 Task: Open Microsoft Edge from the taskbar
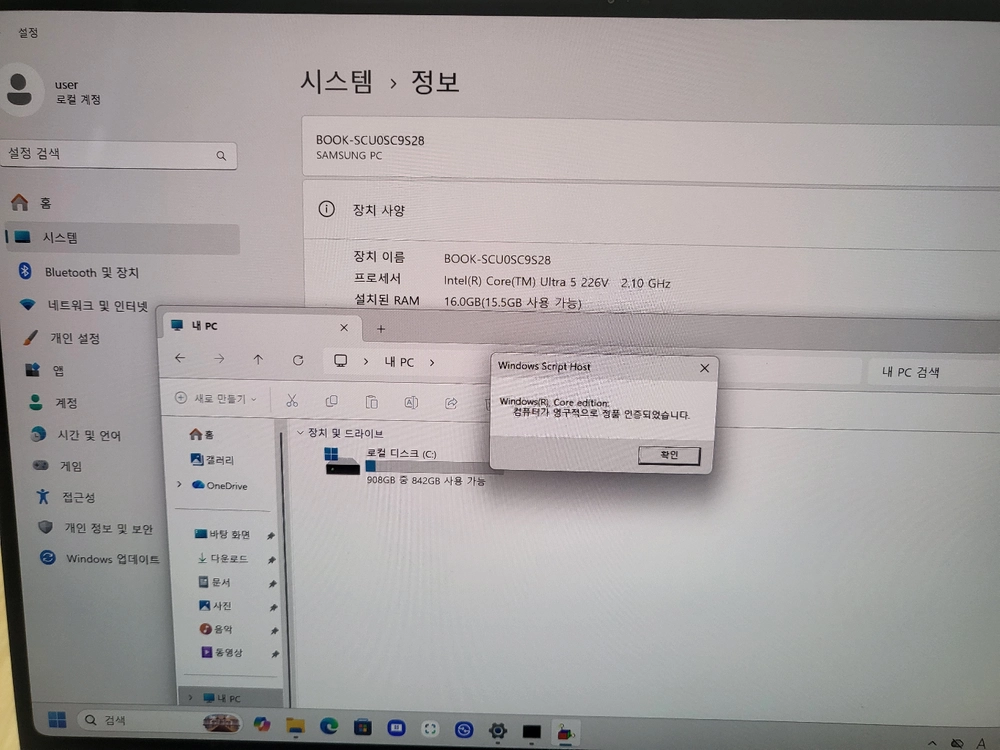[x=329, y=726]
